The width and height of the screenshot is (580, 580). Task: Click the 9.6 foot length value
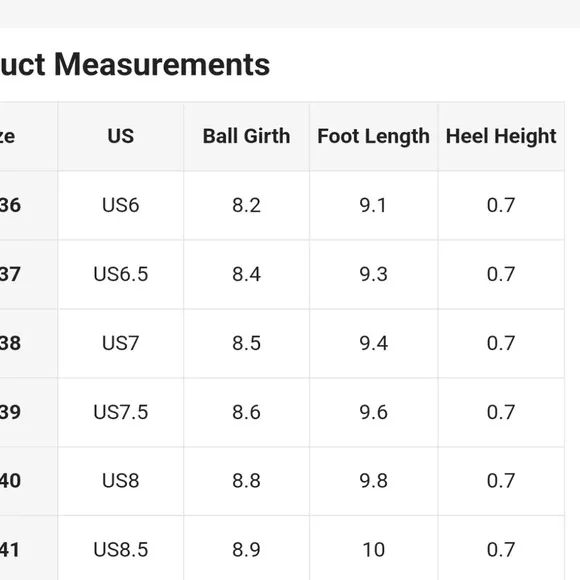pyautogui.click(x=374, y=412)
